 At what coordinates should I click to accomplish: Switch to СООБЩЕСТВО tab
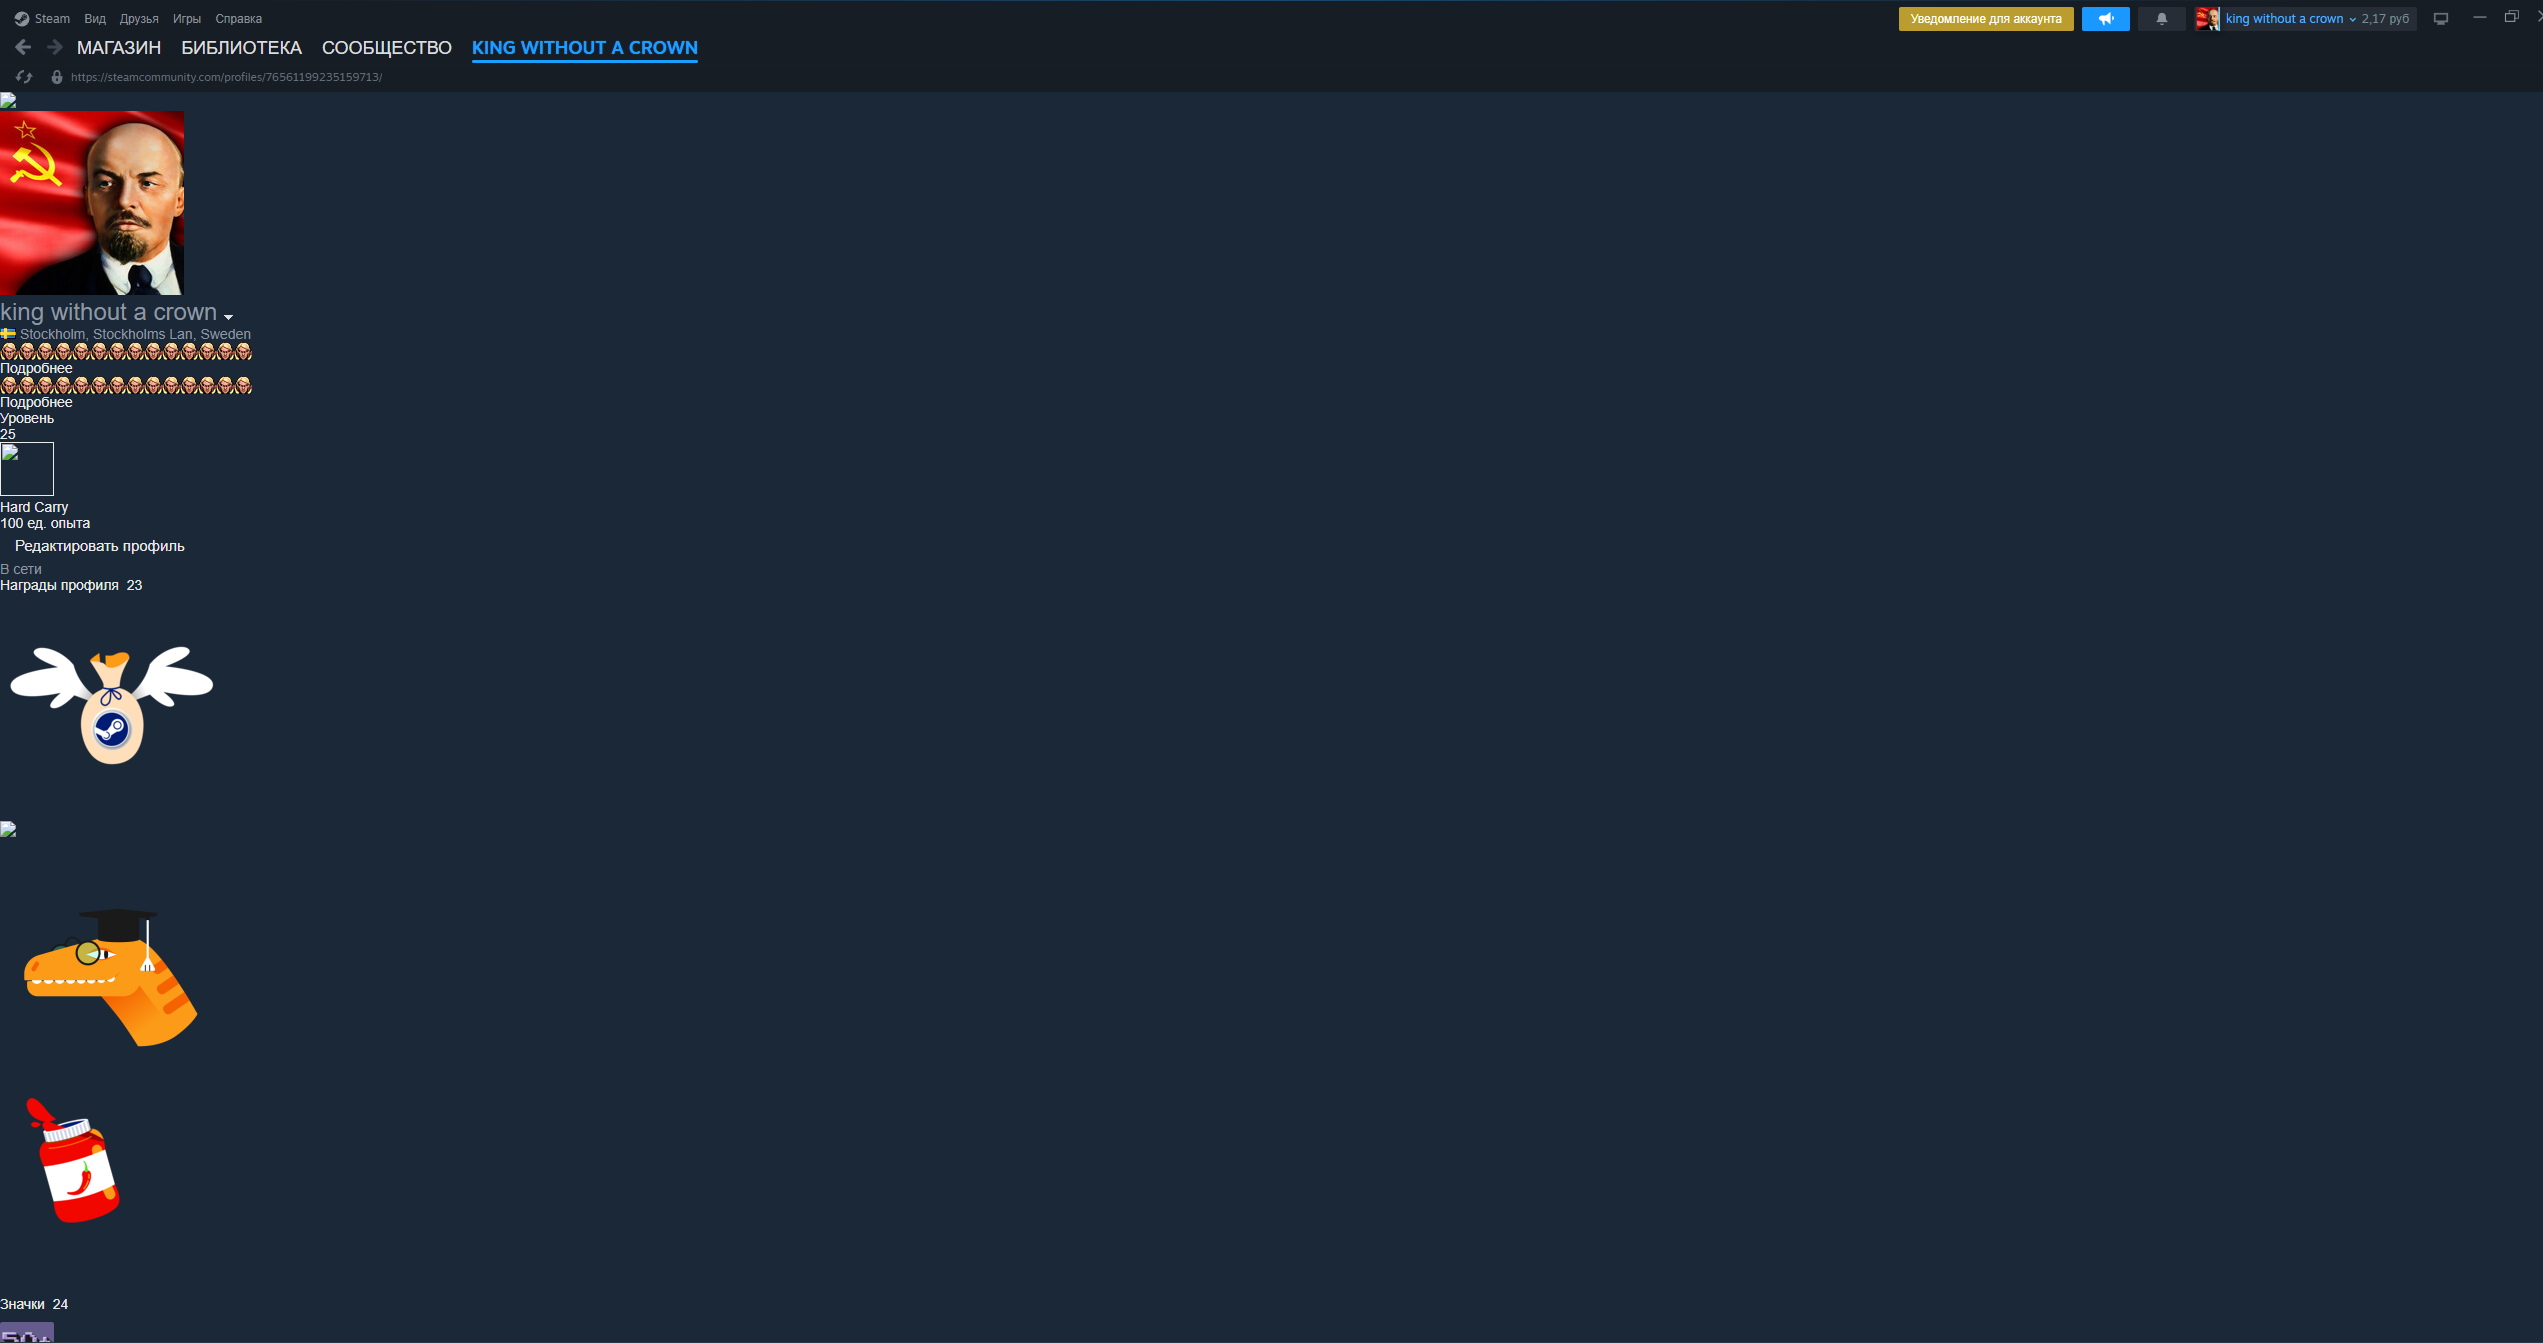click(x=387, y=48)
